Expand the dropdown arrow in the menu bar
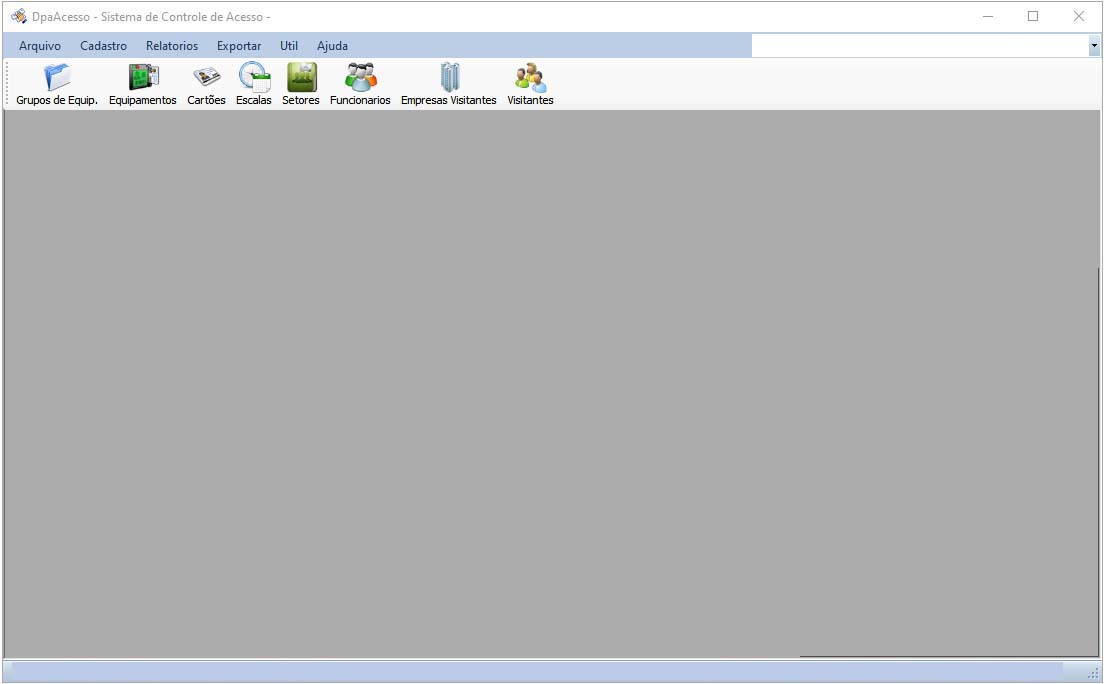The height and width of the screenshot is (684, 1104). tap(1094, 46)
